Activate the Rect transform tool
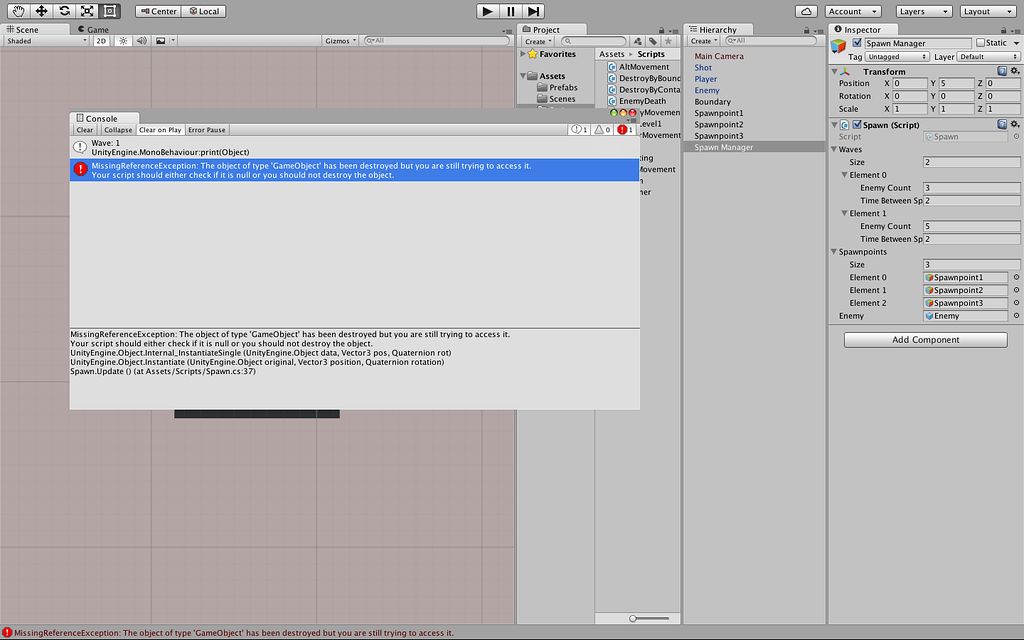 [x=109, y=11]
